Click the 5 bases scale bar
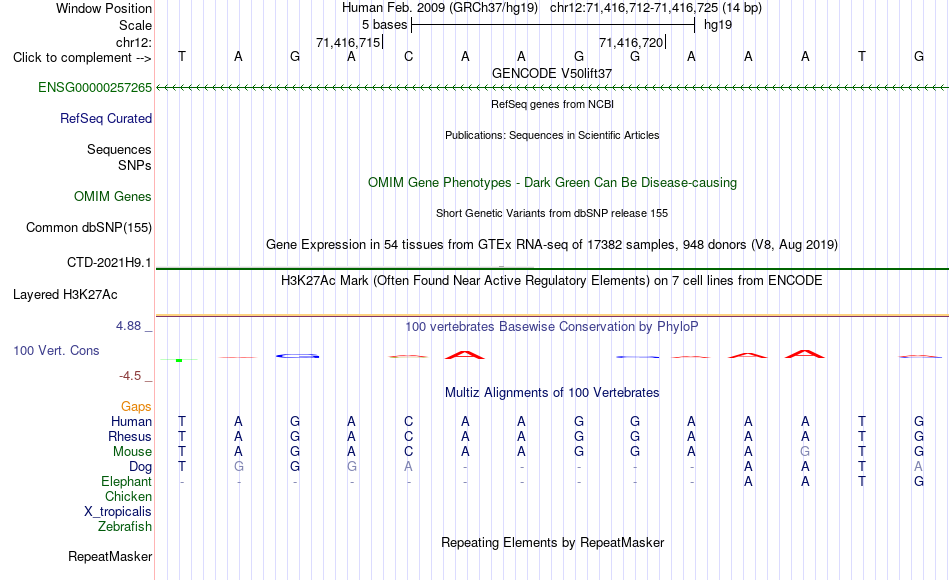The height and width of the screenshot is (580, 950). click(553, 25)
